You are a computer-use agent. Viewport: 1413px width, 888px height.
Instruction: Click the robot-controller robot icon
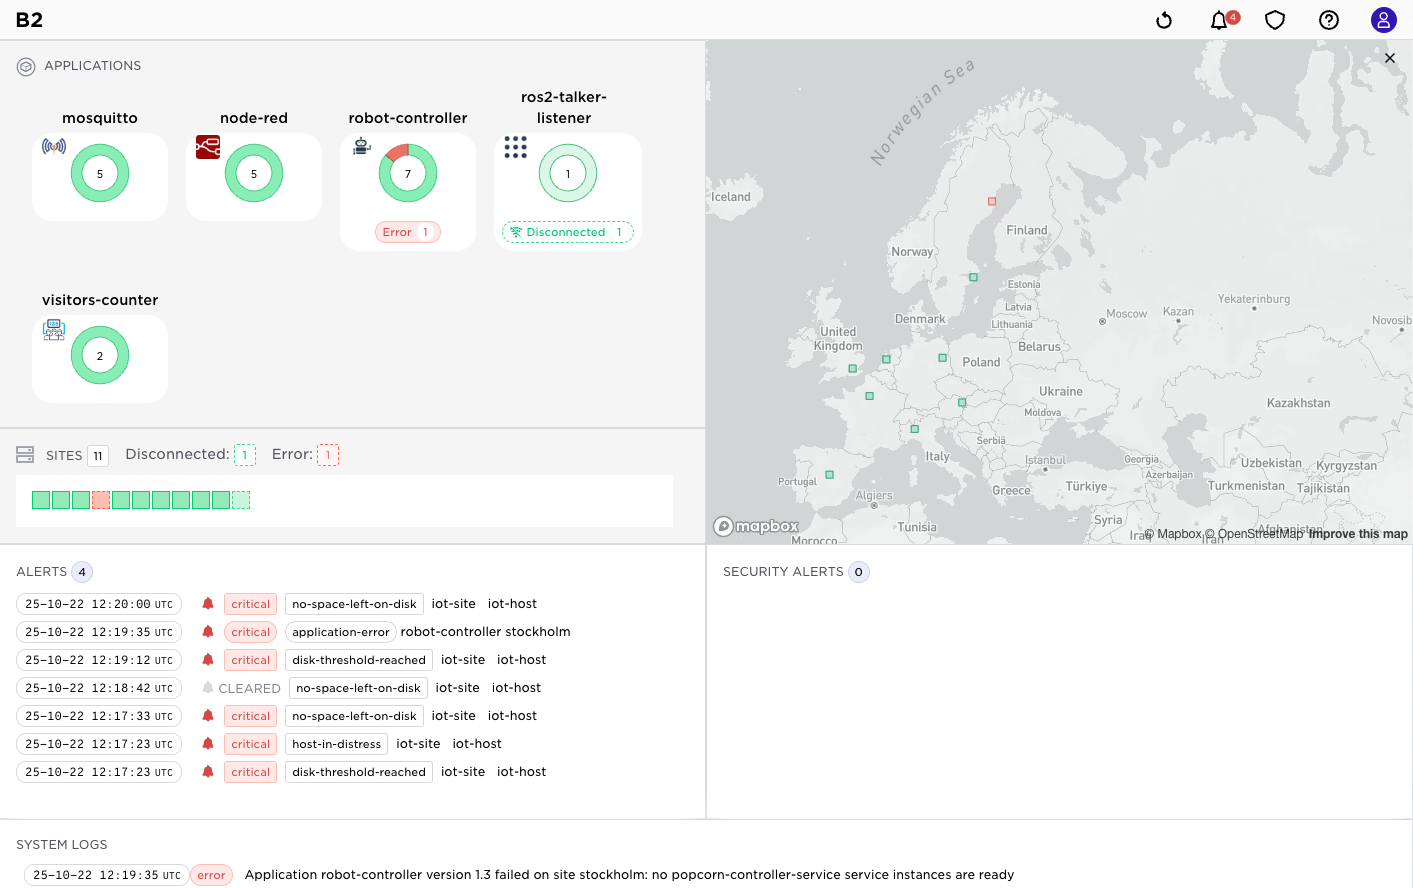point(362,147)
